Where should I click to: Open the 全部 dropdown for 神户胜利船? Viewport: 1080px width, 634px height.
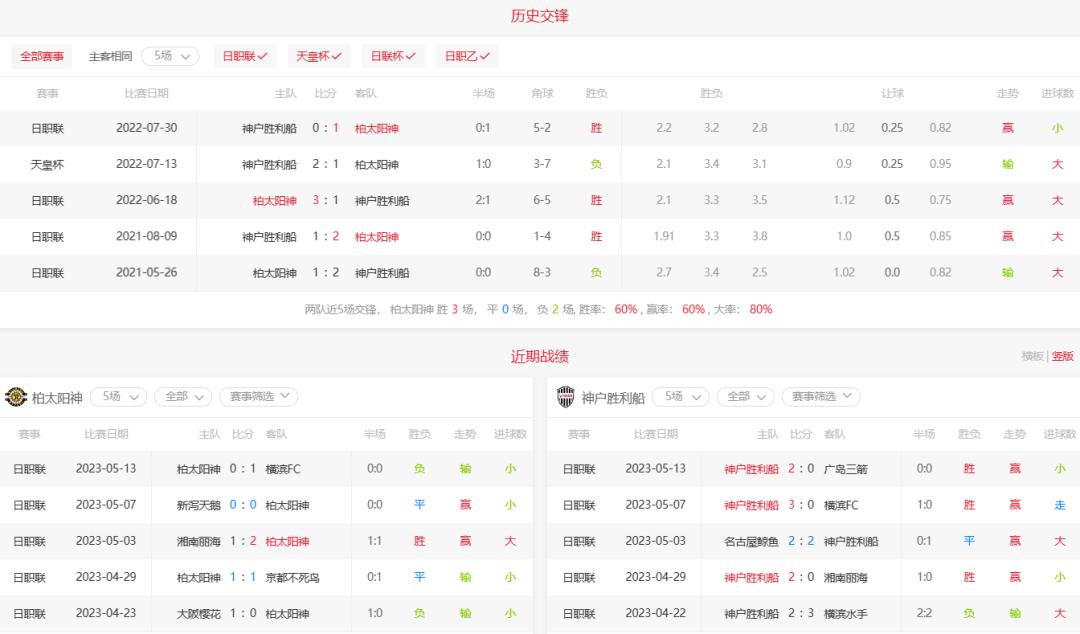[x=745, y=396]
